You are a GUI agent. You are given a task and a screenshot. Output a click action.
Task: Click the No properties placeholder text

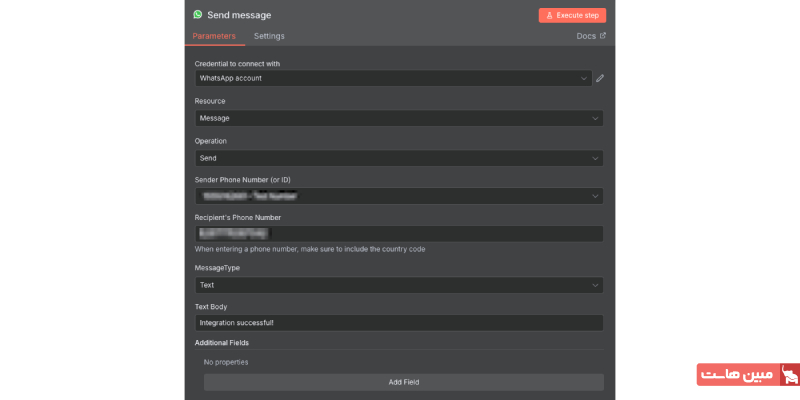pos(226,362)
